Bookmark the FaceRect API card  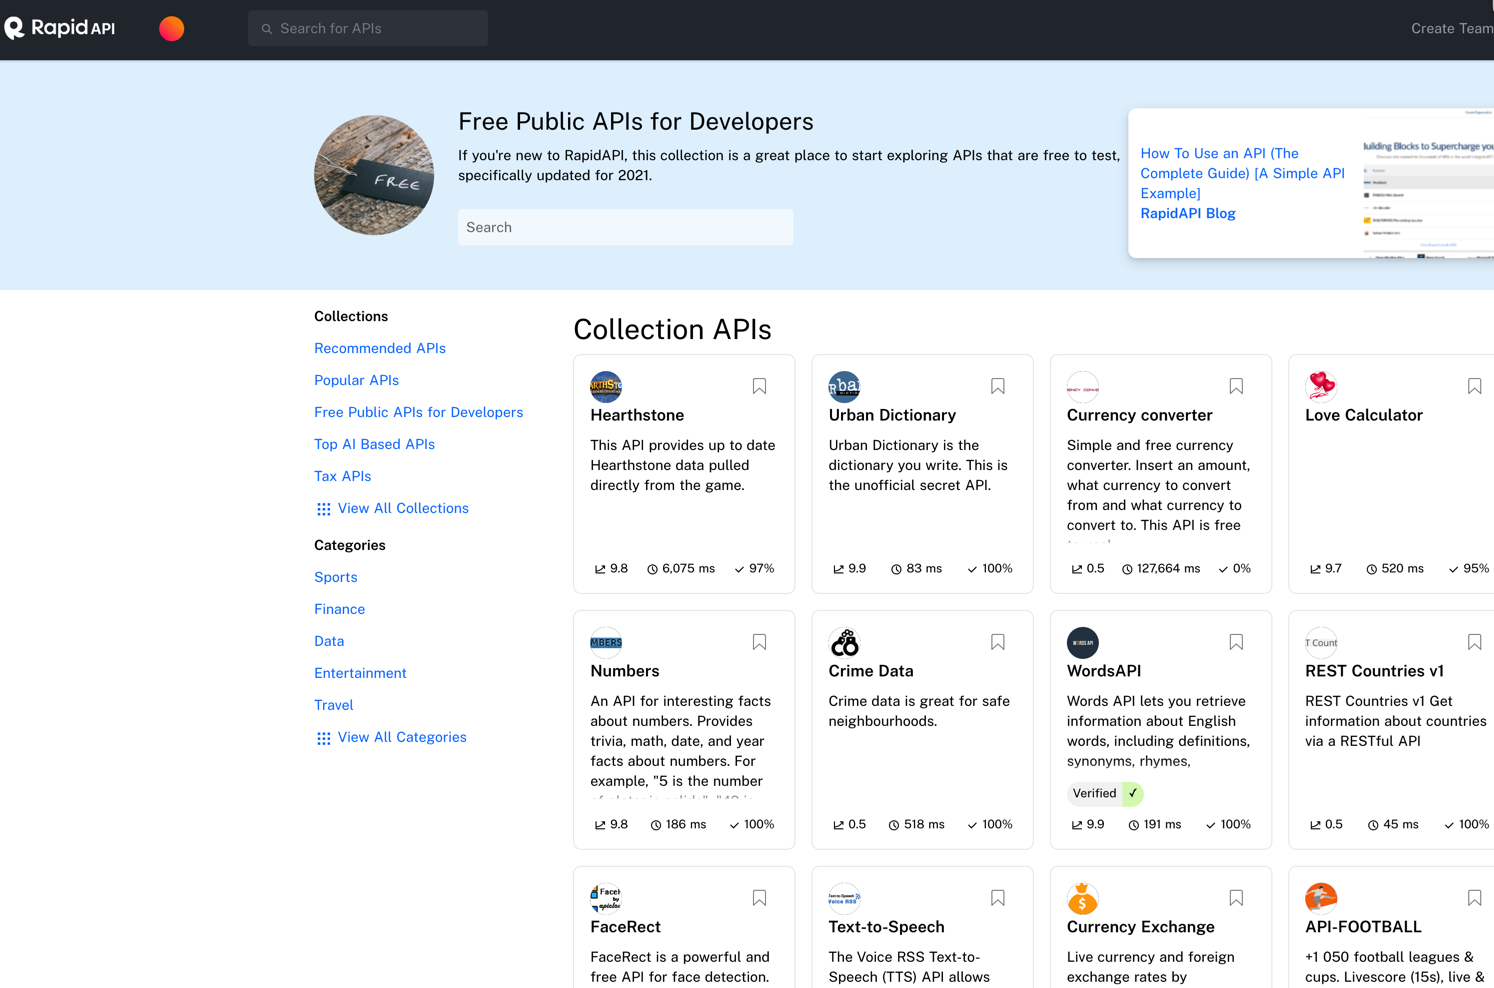[x=760, y=898]
